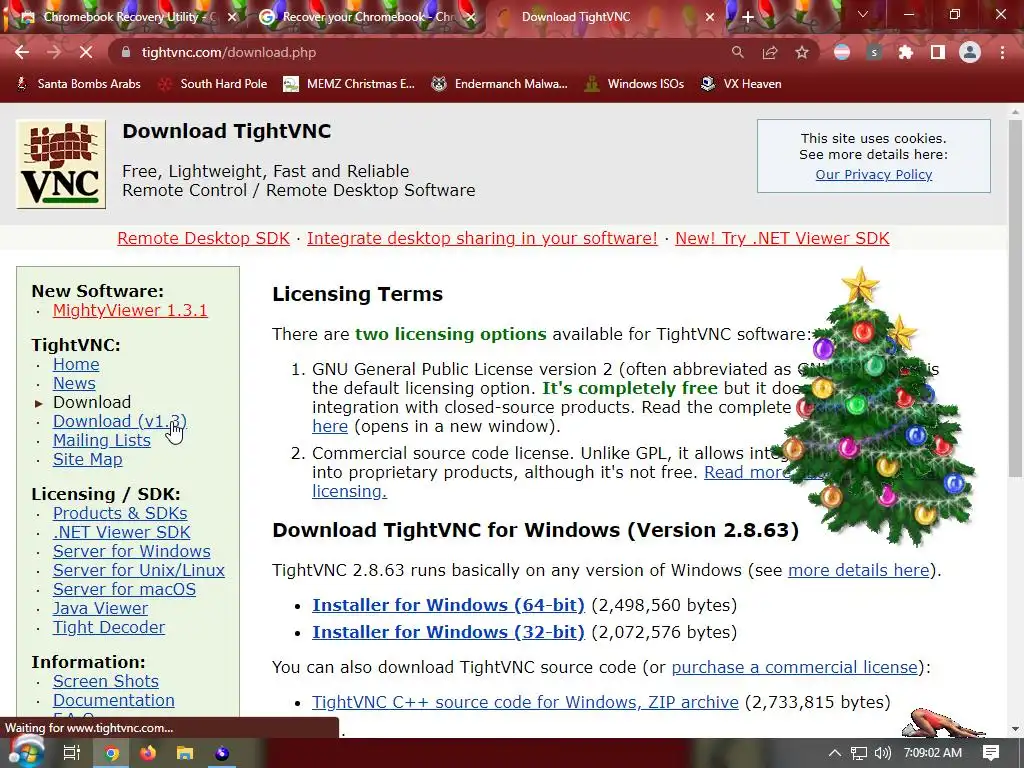Share this page via the share icon
This screenshot has width=1024, height=768.
click(x=770, y=52)
